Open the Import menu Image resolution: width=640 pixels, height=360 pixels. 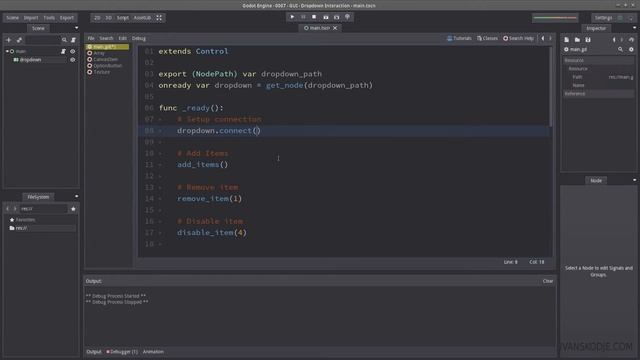pos(31,18)
